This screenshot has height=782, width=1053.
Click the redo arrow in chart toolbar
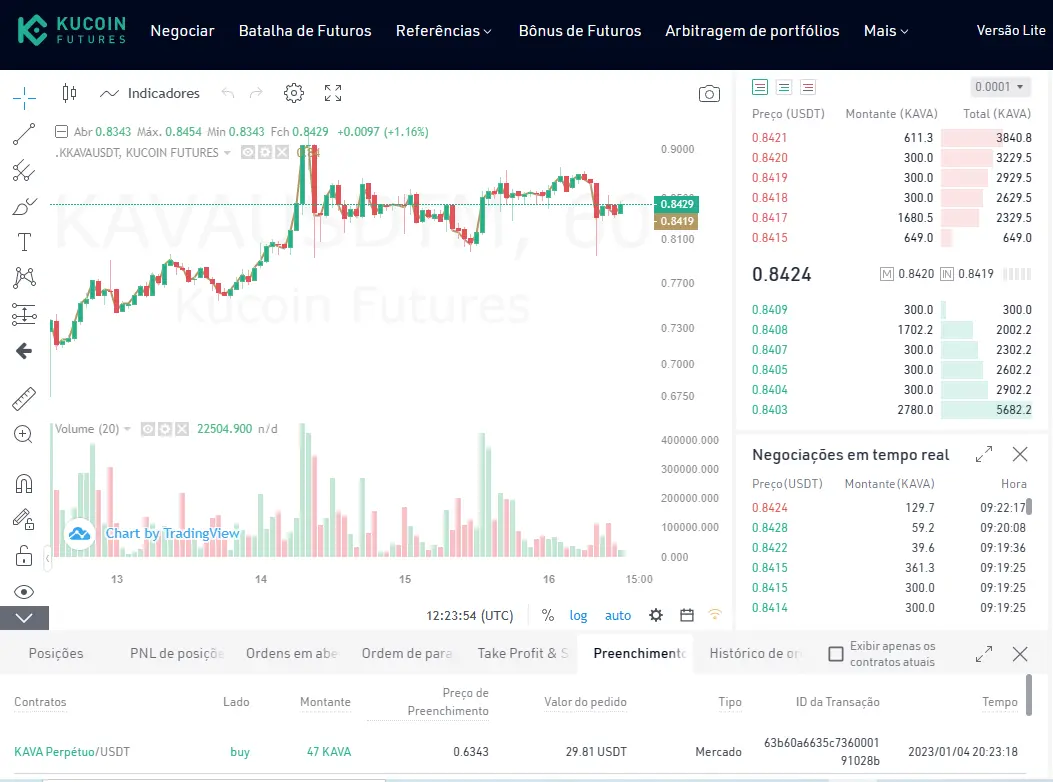[x=256, y=93]
